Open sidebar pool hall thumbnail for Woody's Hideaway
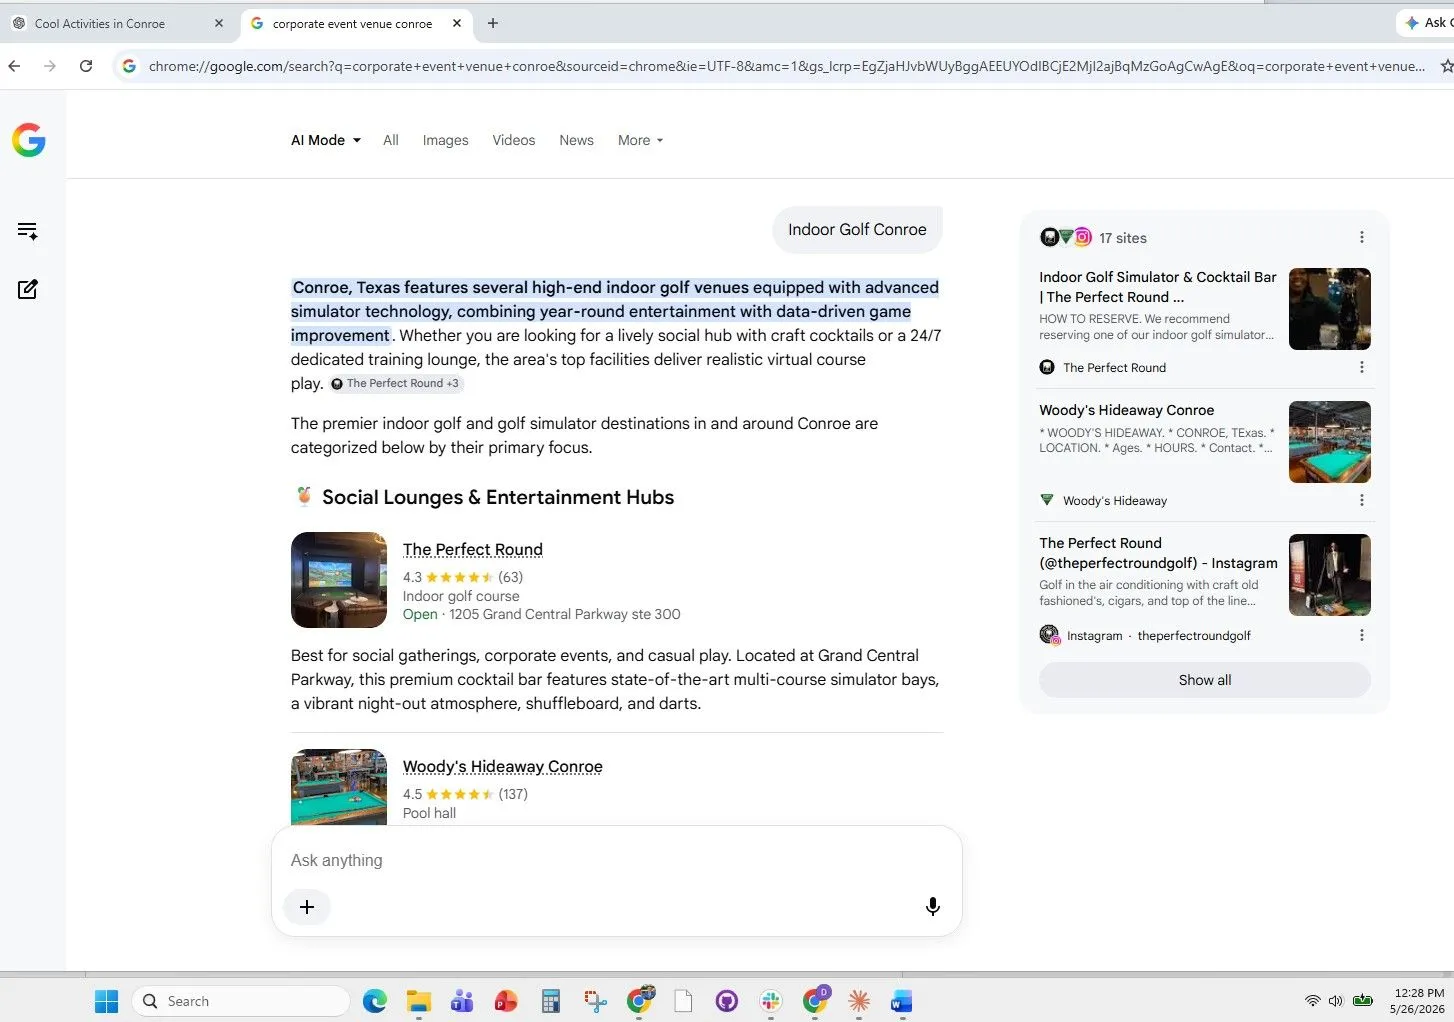The width and height of the screenshot is (1454, 1022). (1330, 442)
